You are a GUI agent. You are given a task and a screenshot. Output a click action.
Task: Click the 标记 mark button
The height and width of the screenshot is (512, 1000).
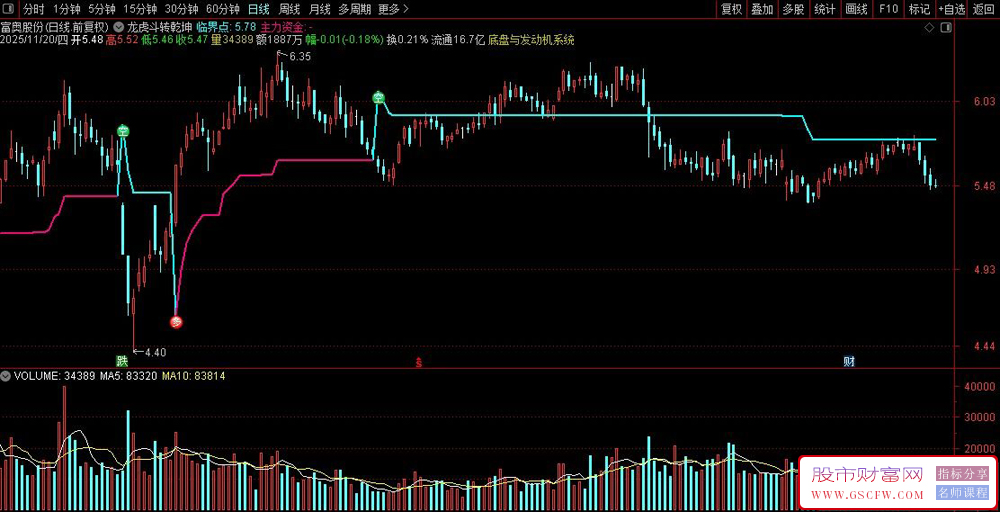pos(919,9)
